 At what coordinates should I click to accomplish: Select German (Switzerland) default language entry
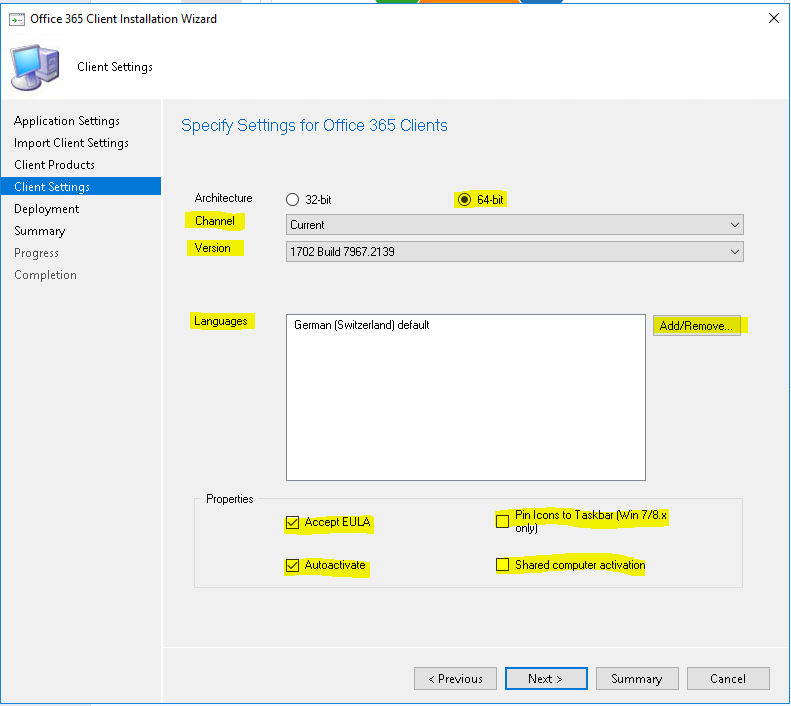click(x=362, y=325)
